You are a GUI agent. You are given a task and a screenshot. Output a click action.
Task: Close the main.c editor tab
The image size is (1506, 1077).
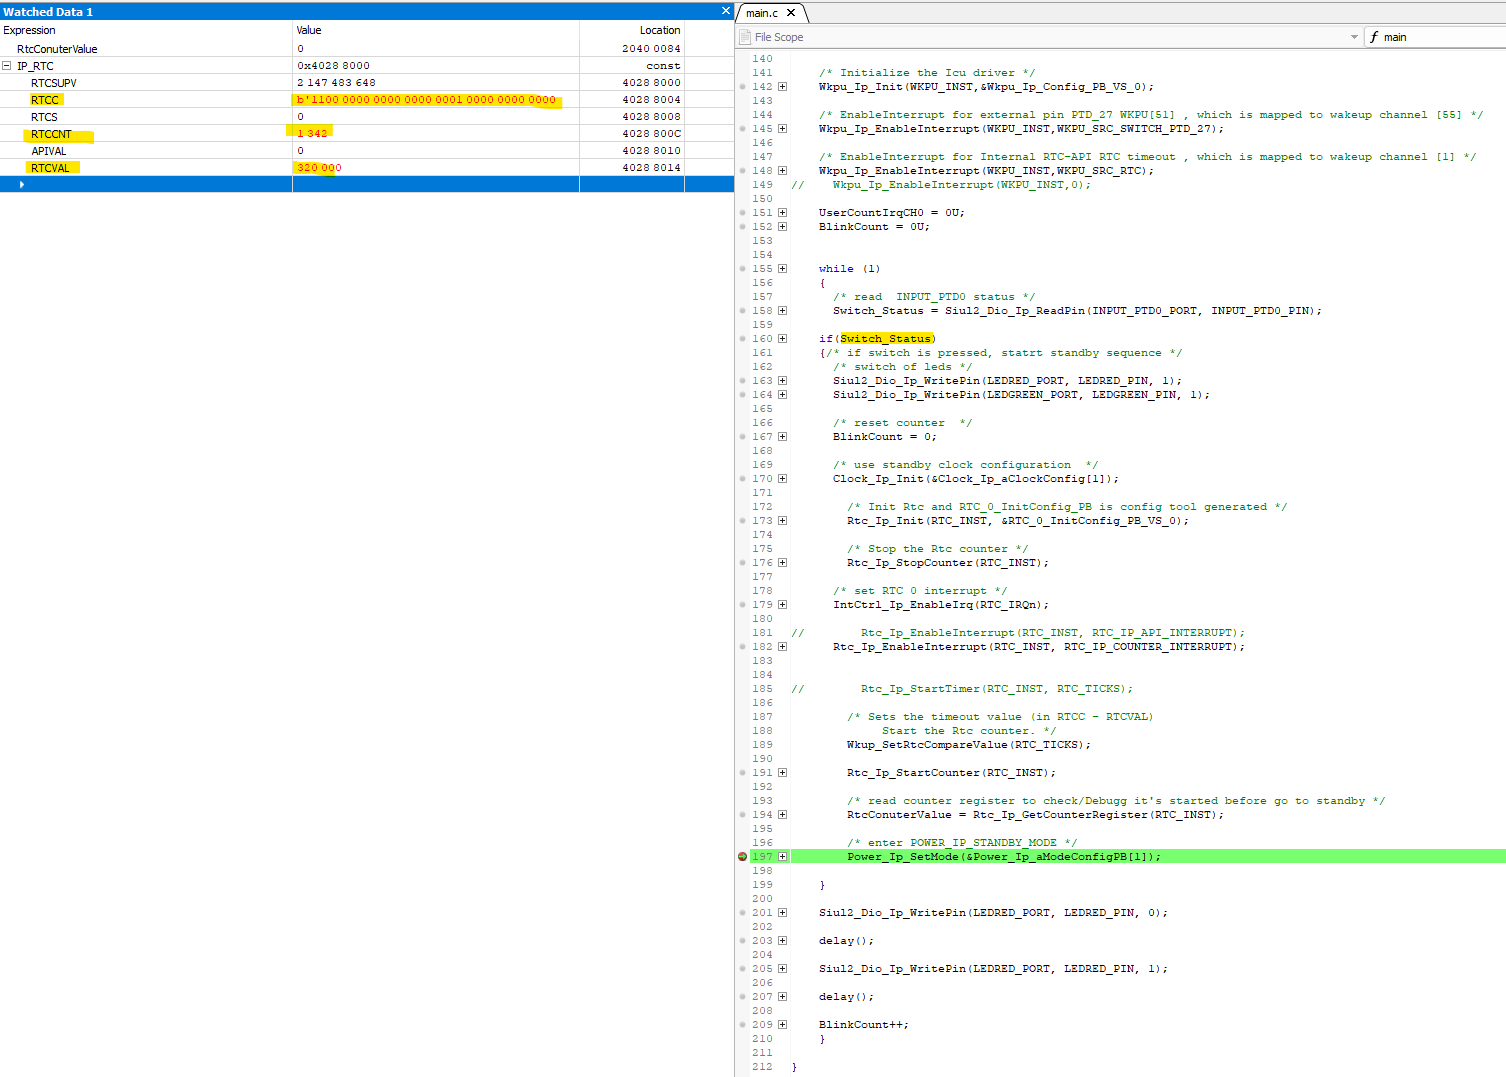pos(791,13)
